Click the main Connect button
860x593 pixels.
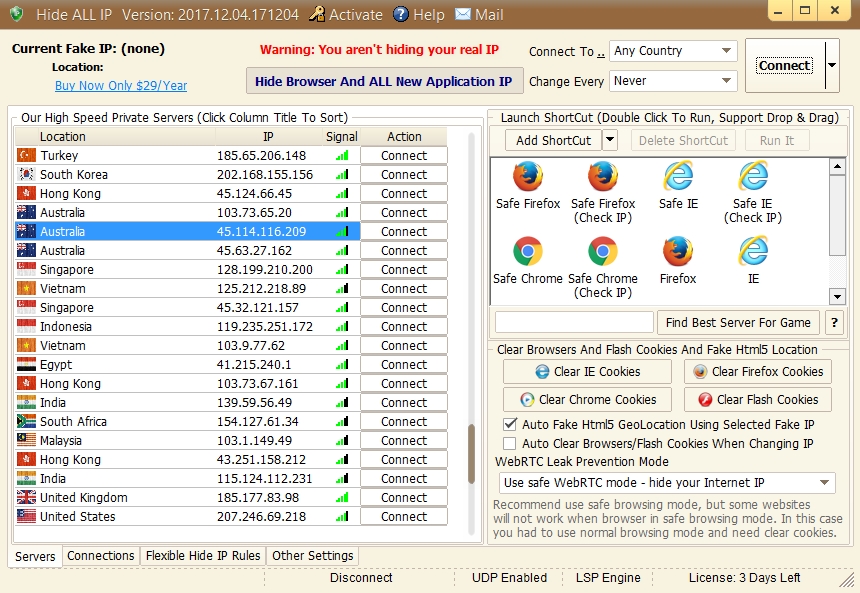[x=784, y=66]
